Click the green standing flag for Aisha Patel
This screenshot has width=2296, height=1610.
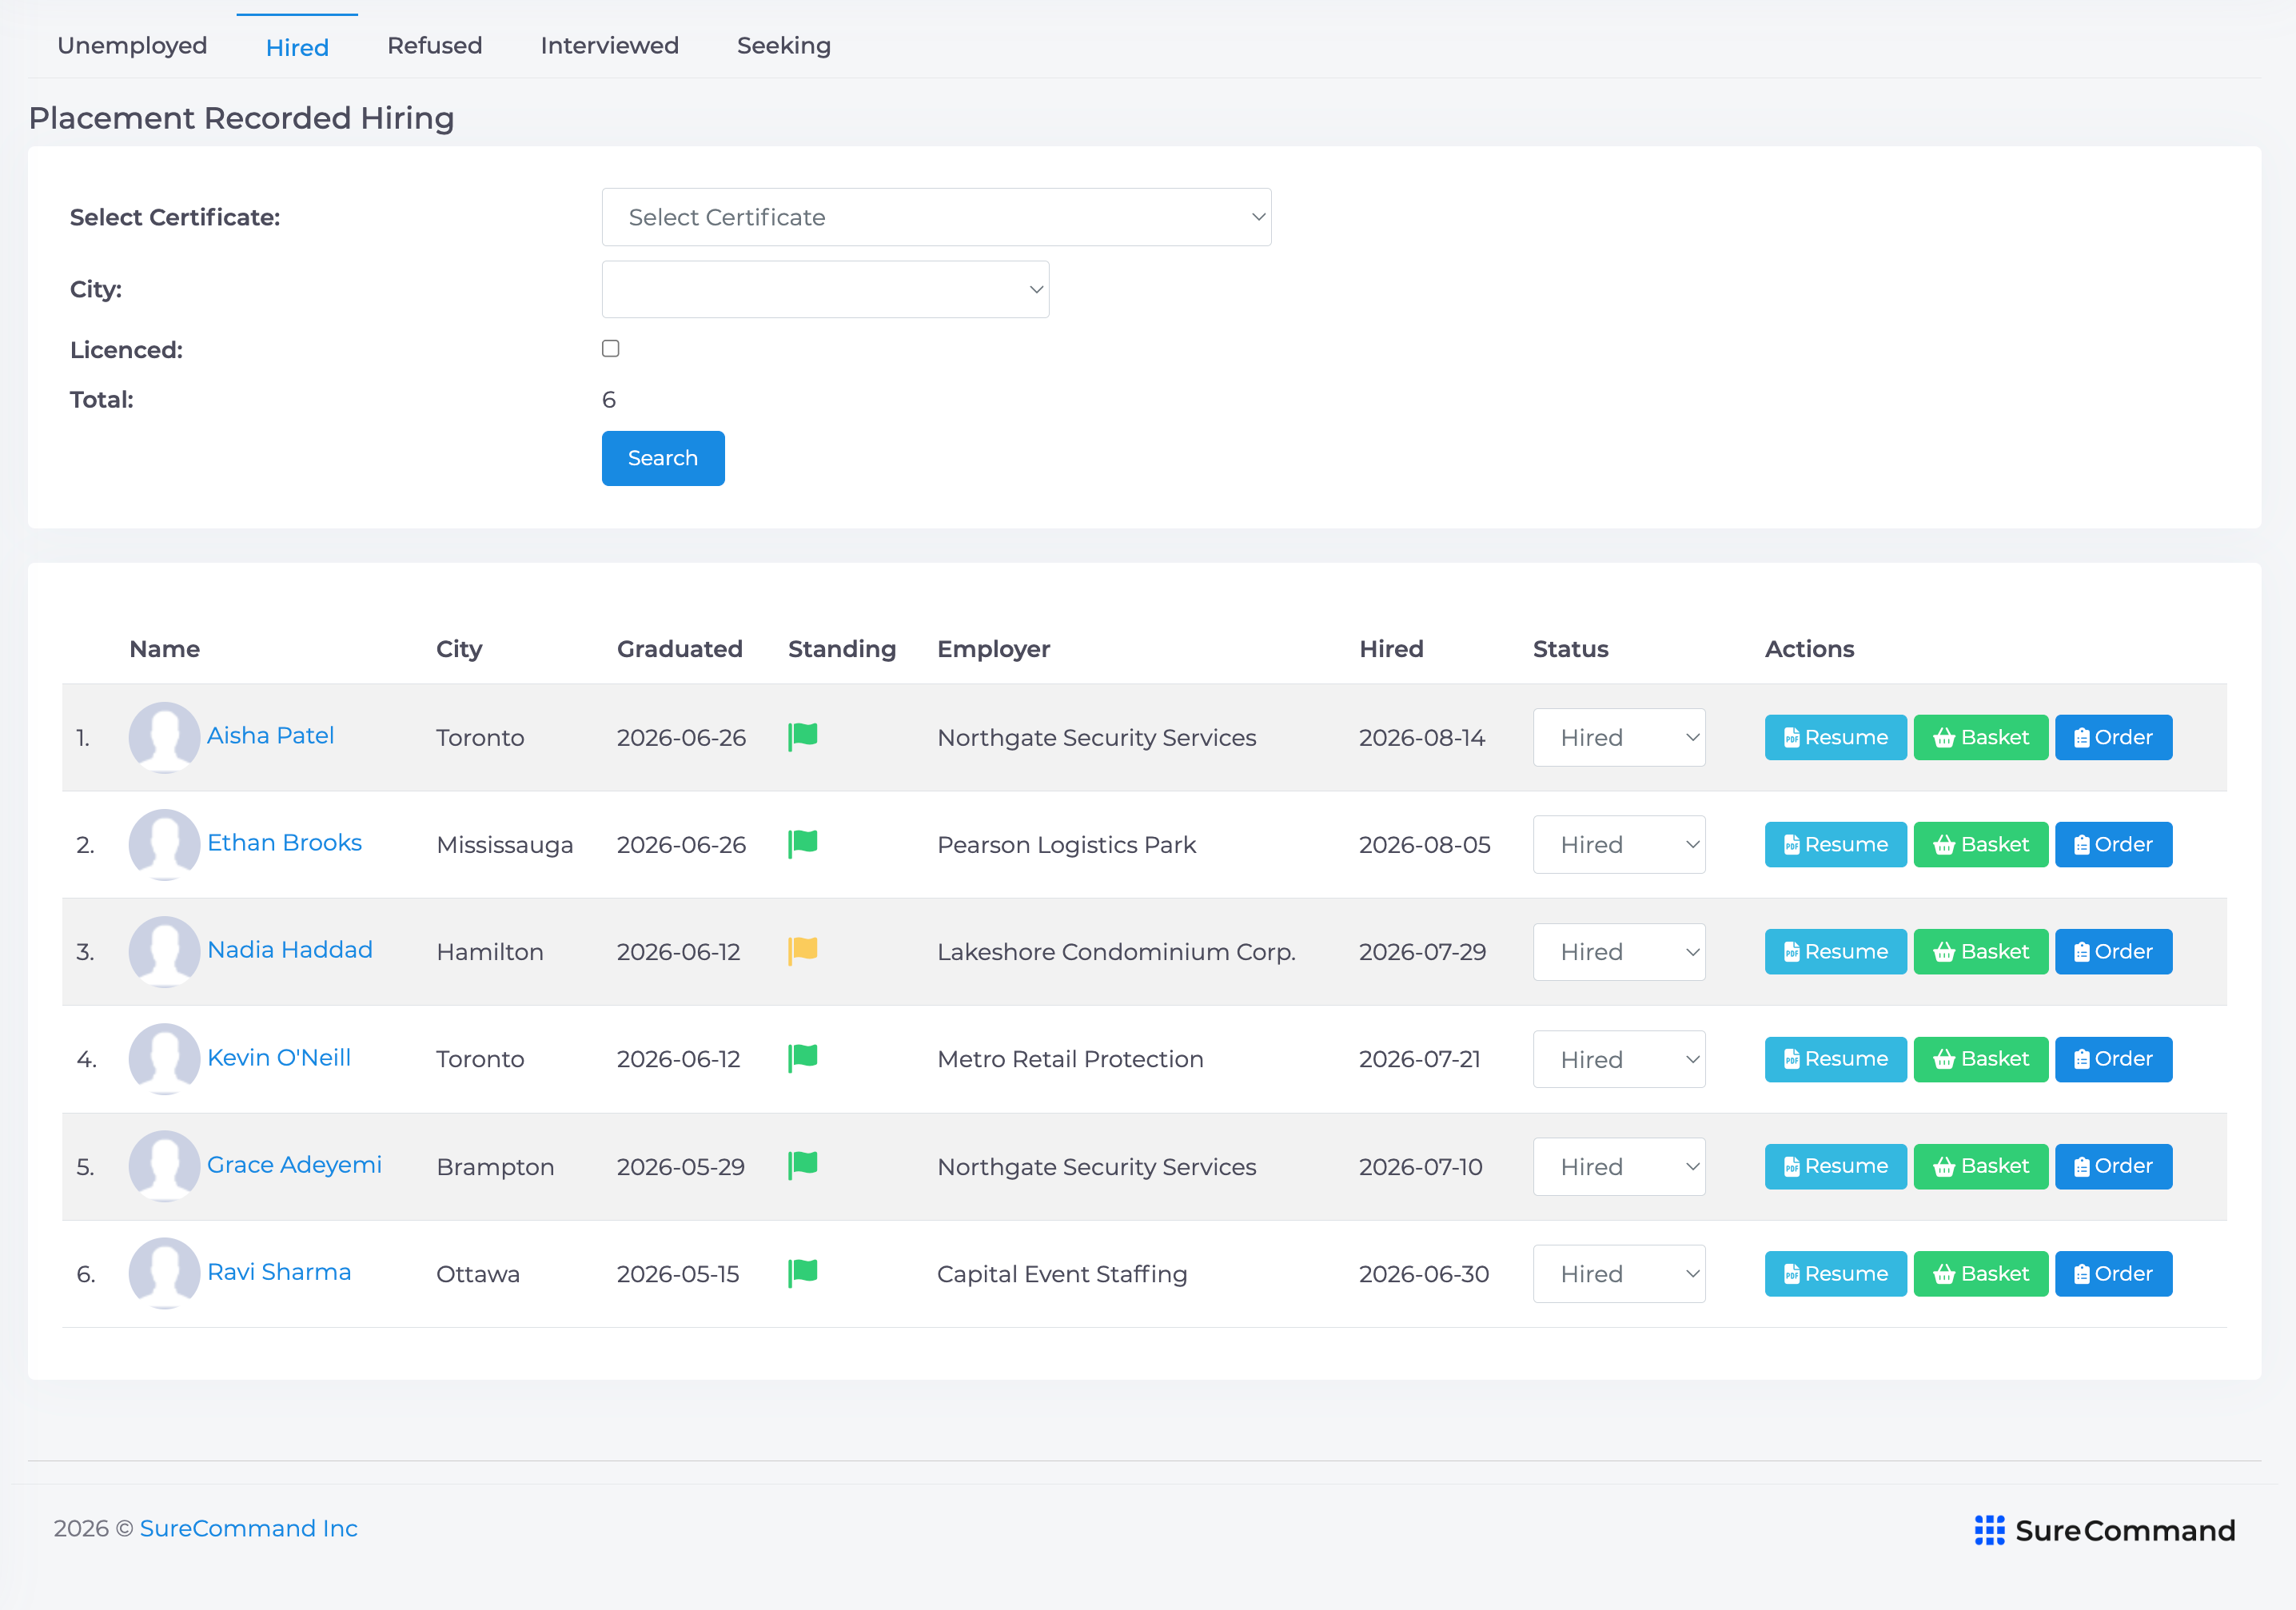(803, 736)
